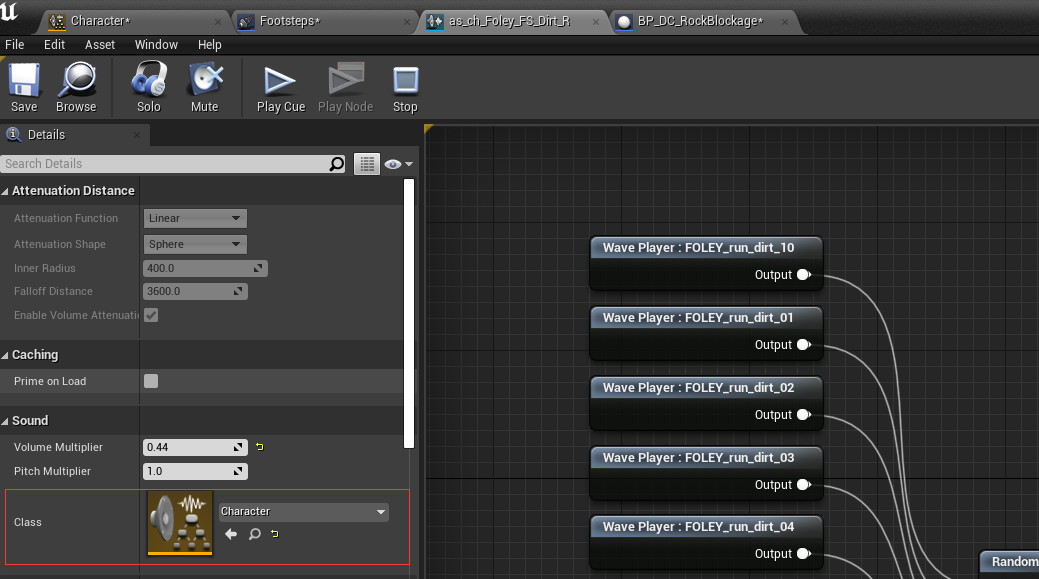
Task: Play the cue with Play Cue
Action: 281,89
